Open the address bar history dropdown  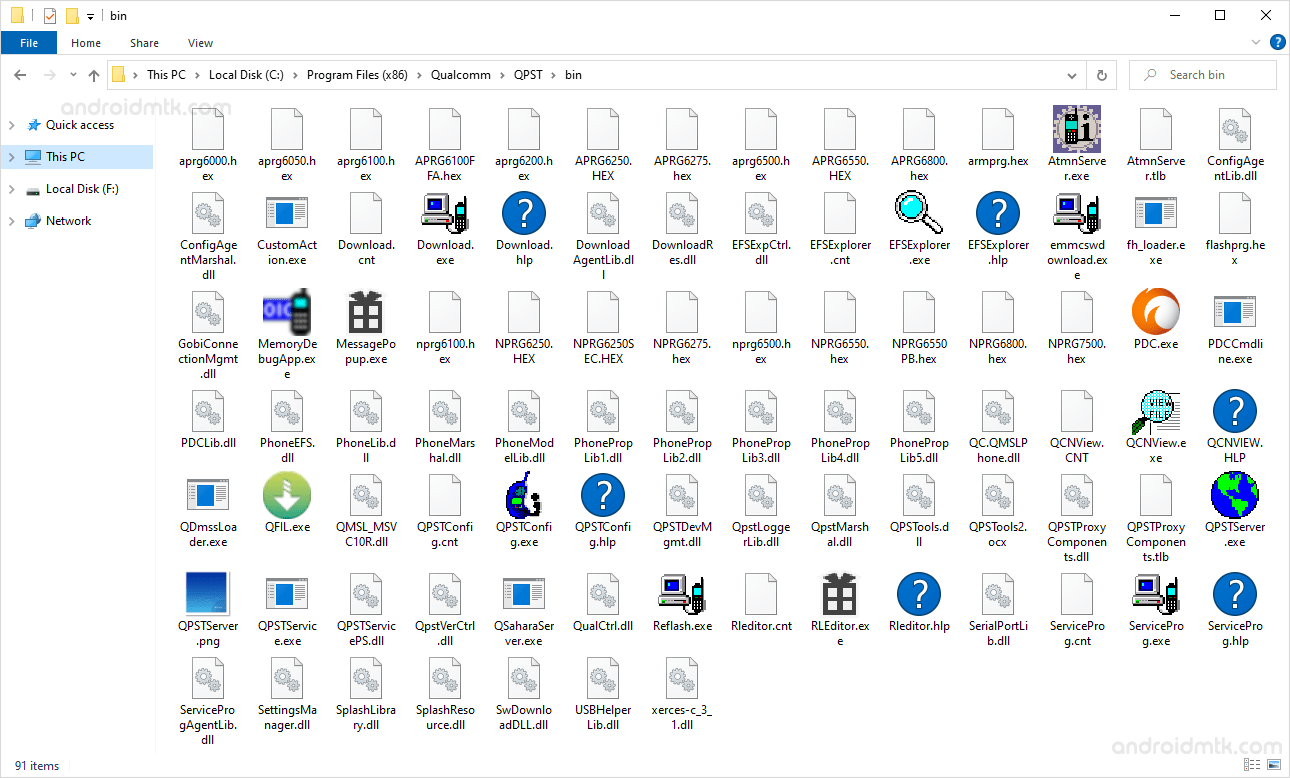[1072, 75]
